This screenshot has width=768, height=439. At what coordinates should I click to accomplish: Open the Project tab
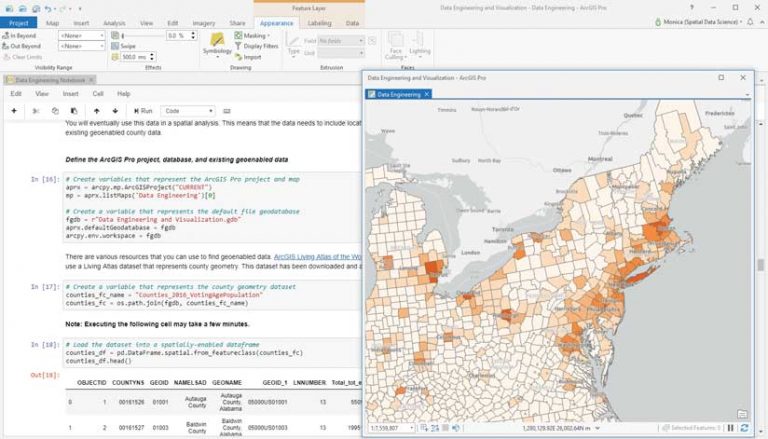coord(19,23)
